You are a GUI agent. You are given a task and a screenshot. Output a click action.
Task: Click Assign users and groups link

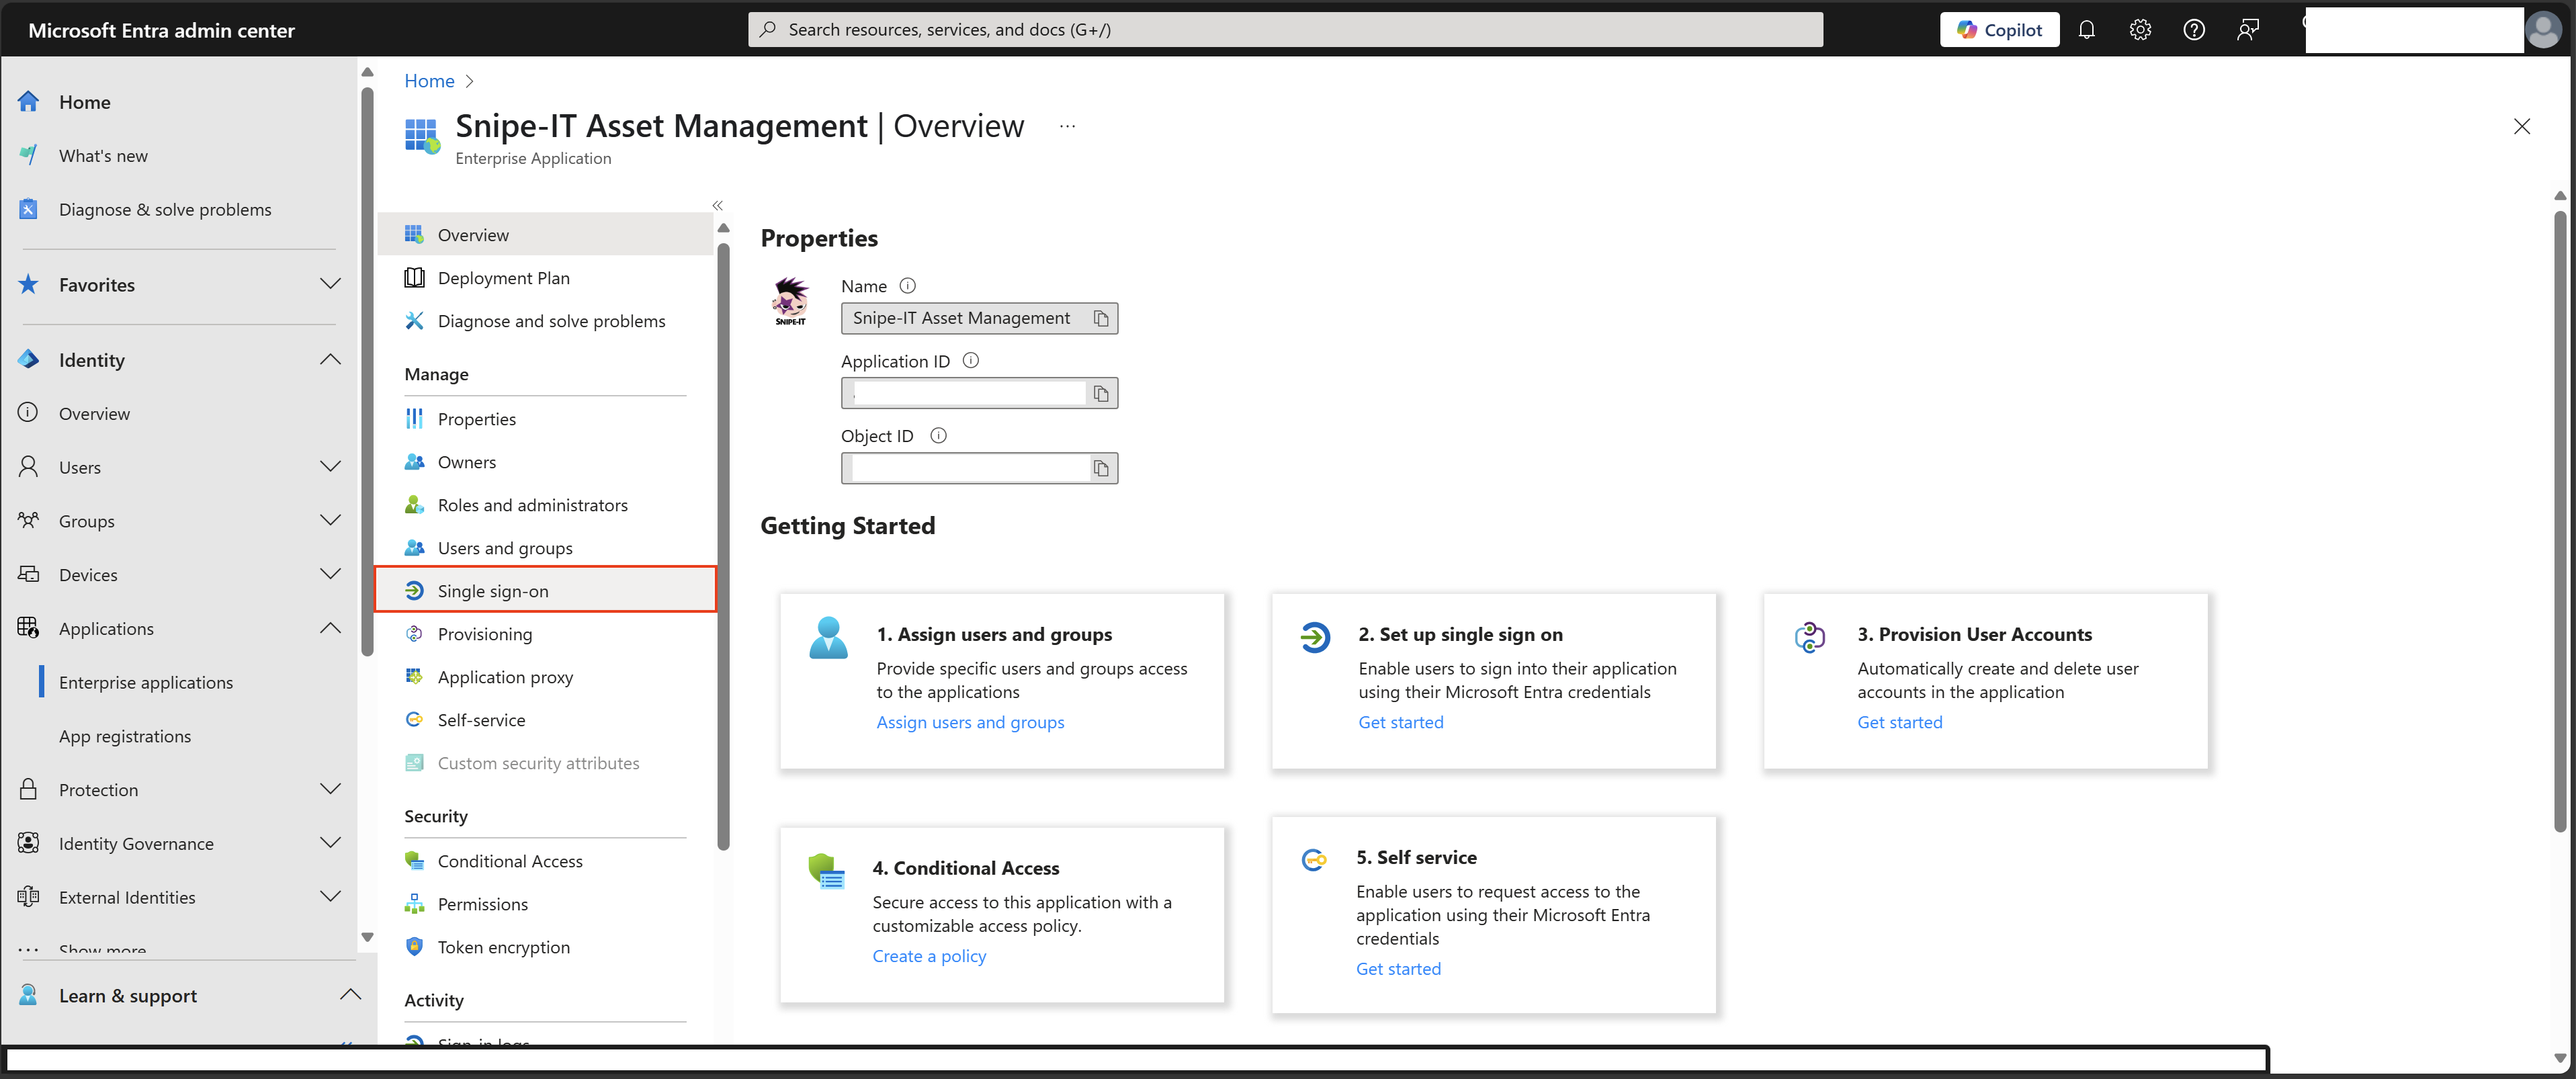[970, 722]
